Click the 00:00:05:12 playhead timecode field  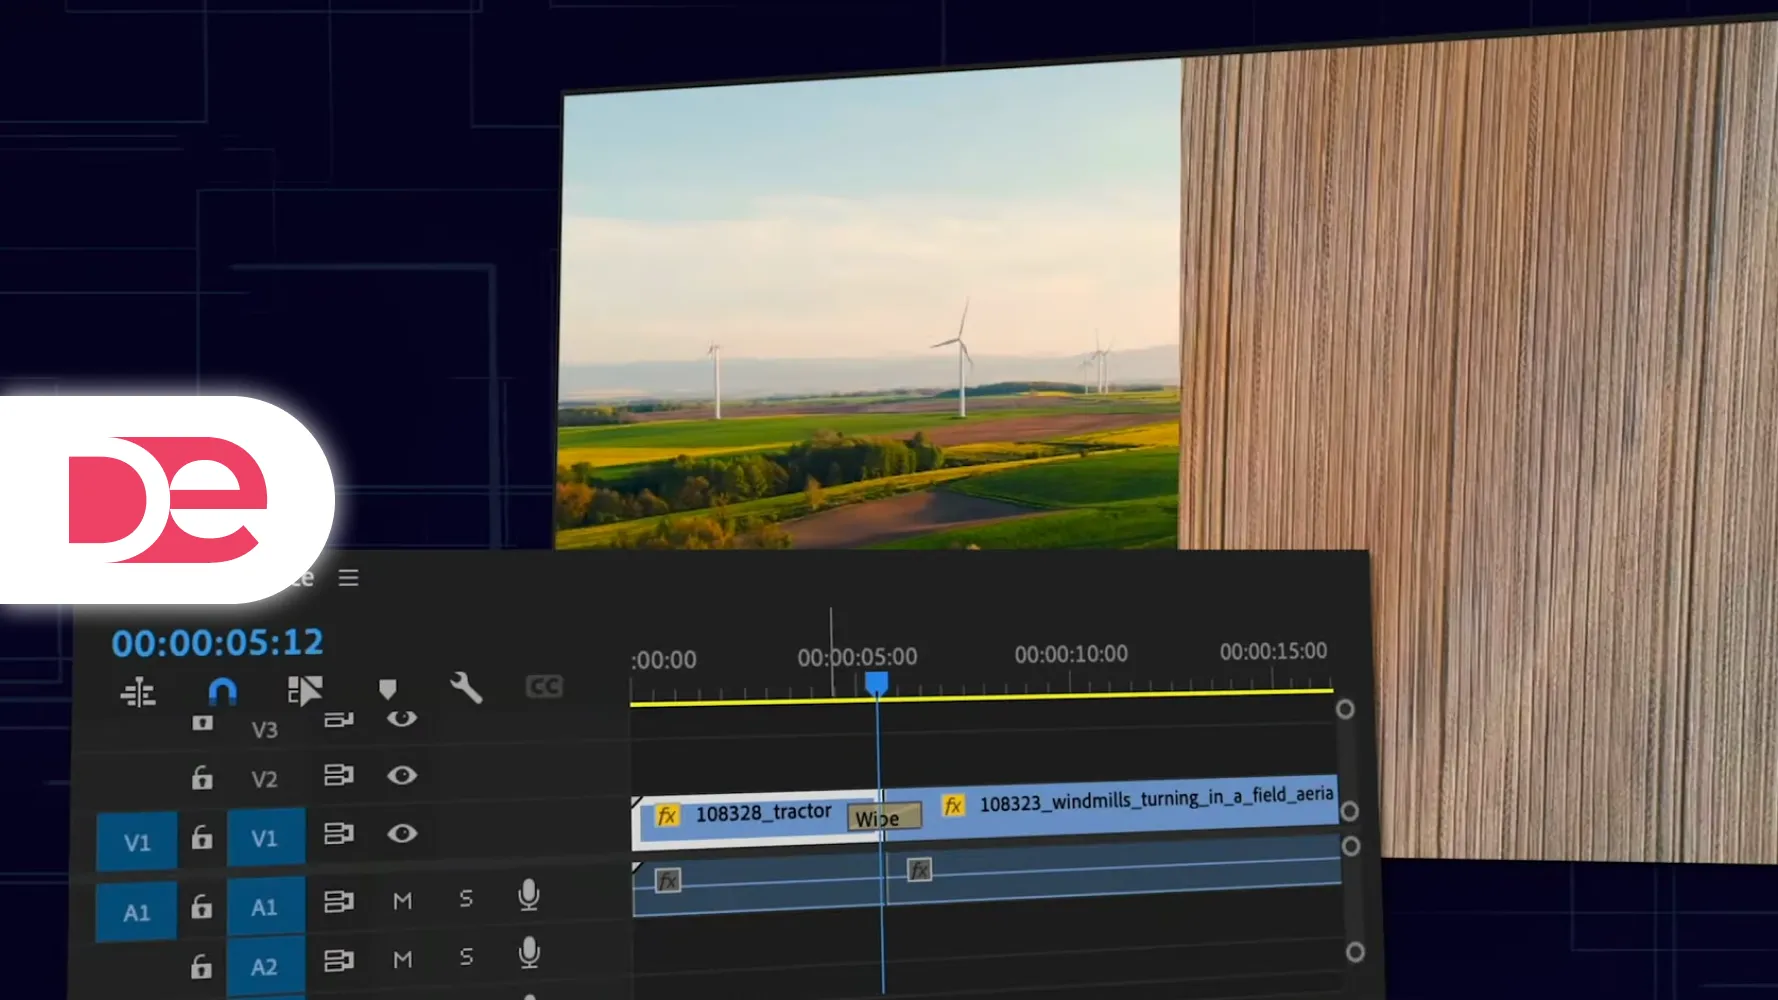pos(218,642)
